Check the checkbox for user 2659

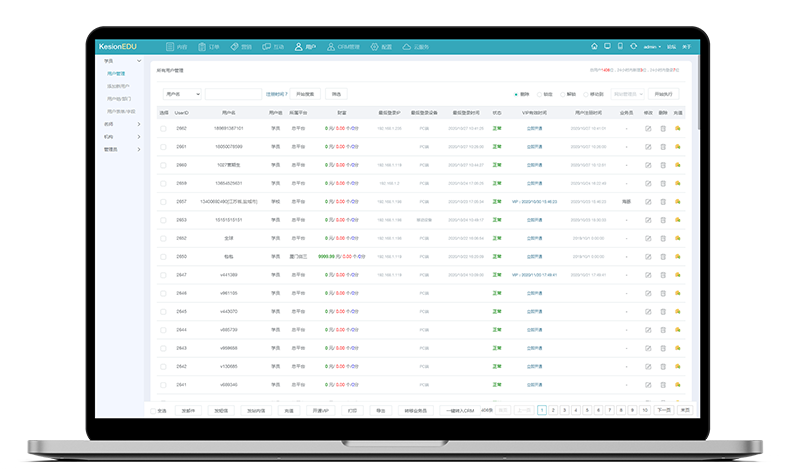click(164, 183)
